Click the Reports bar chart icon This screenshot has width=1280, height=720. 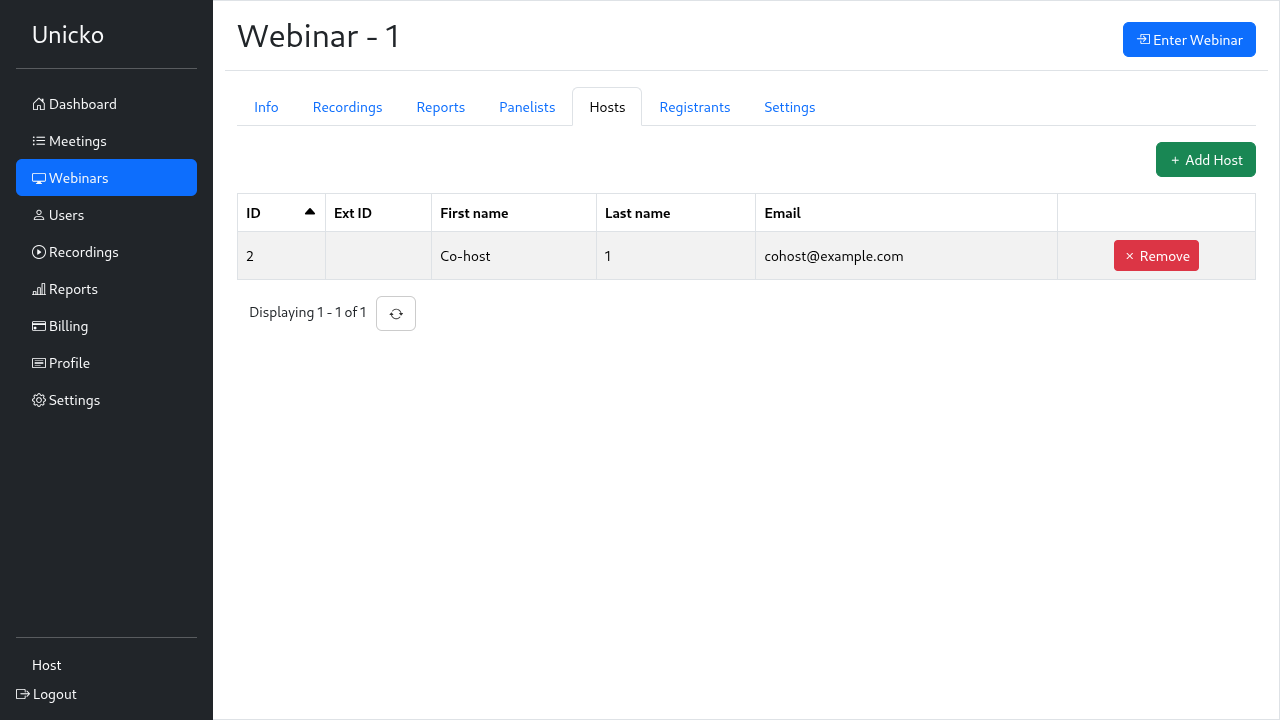tap(39, 289)
